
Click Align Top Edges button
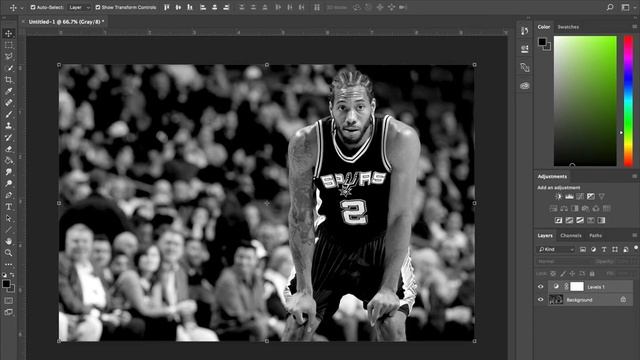tap(167, 7)
